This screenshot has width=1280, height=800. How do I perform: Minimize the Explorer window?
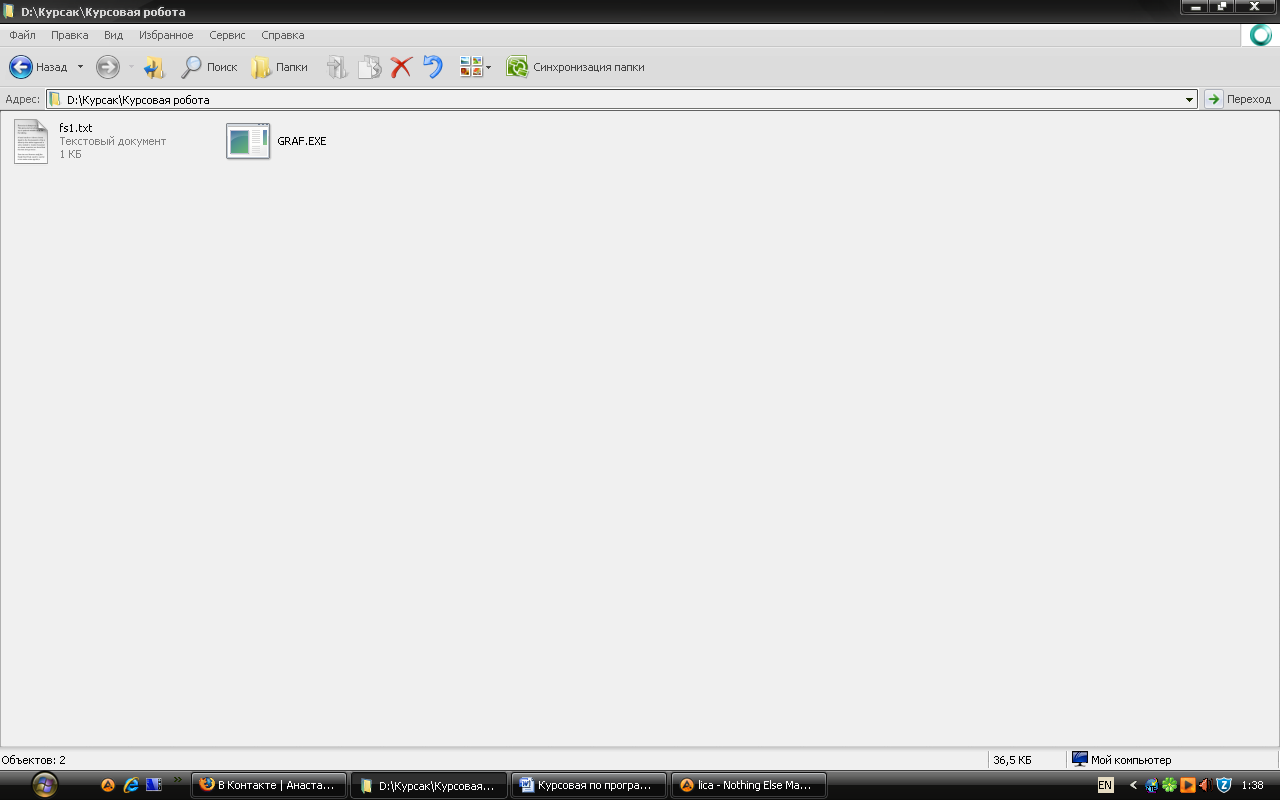coord(1194,7)
